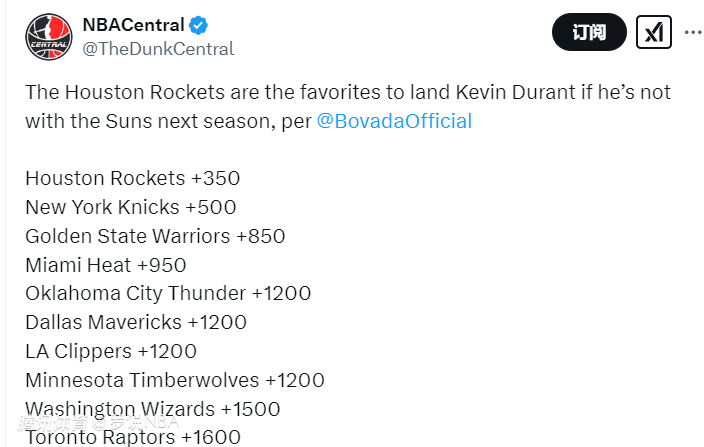Screen dimensions: 704x447
Task: Click the Houston Rockets +350 line
Action: click(x=132, y=178)
